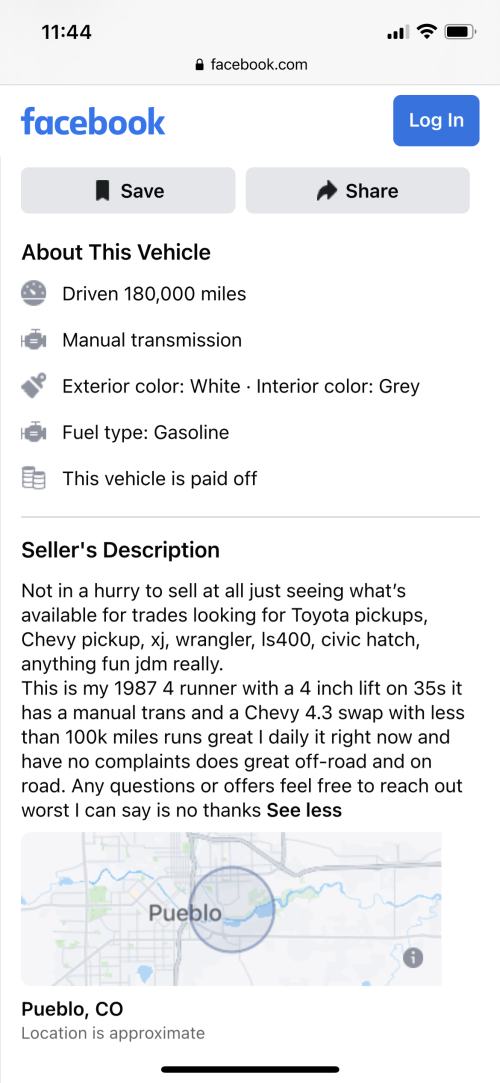Tap the Wi-Fi status icon
Screen dimensions: 500x1083
(427, 31)
